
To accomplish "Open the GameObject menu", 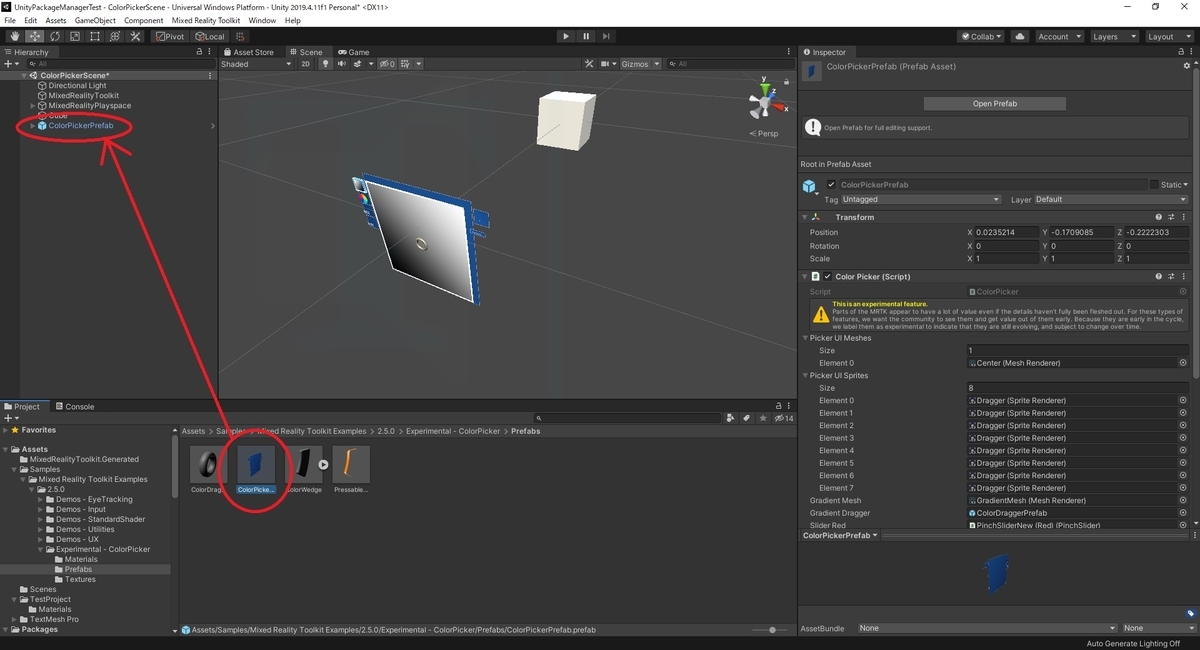I will coord(95,20).
